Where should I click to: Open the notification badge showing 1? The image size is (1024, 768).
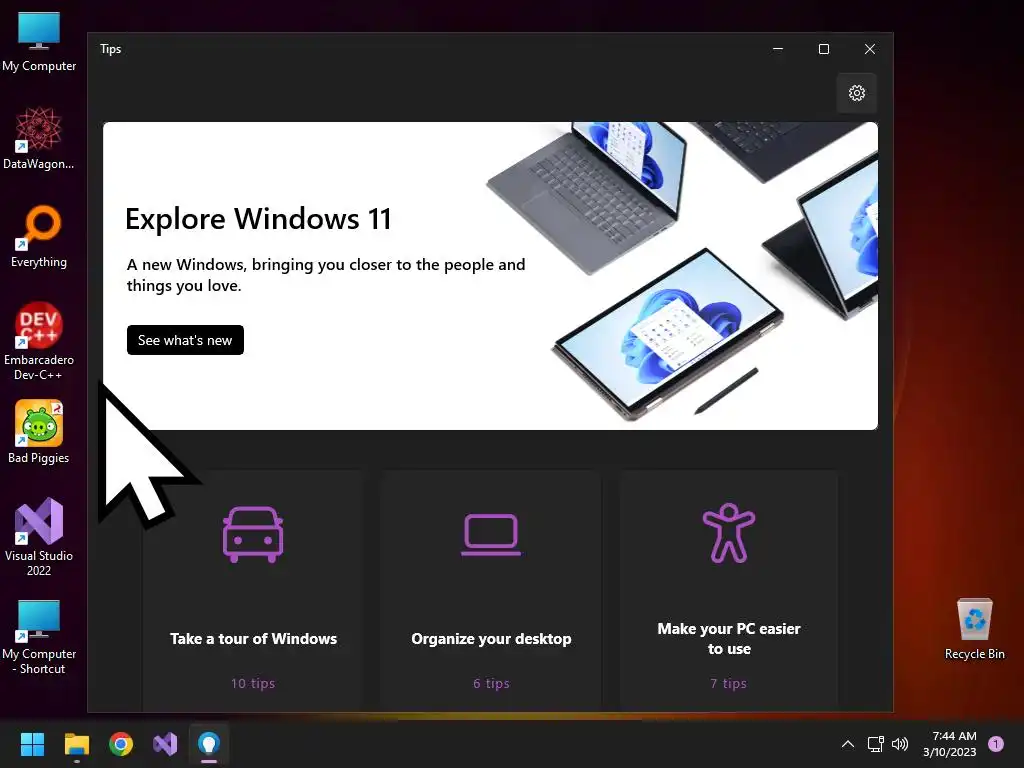(x=996, y=744)
